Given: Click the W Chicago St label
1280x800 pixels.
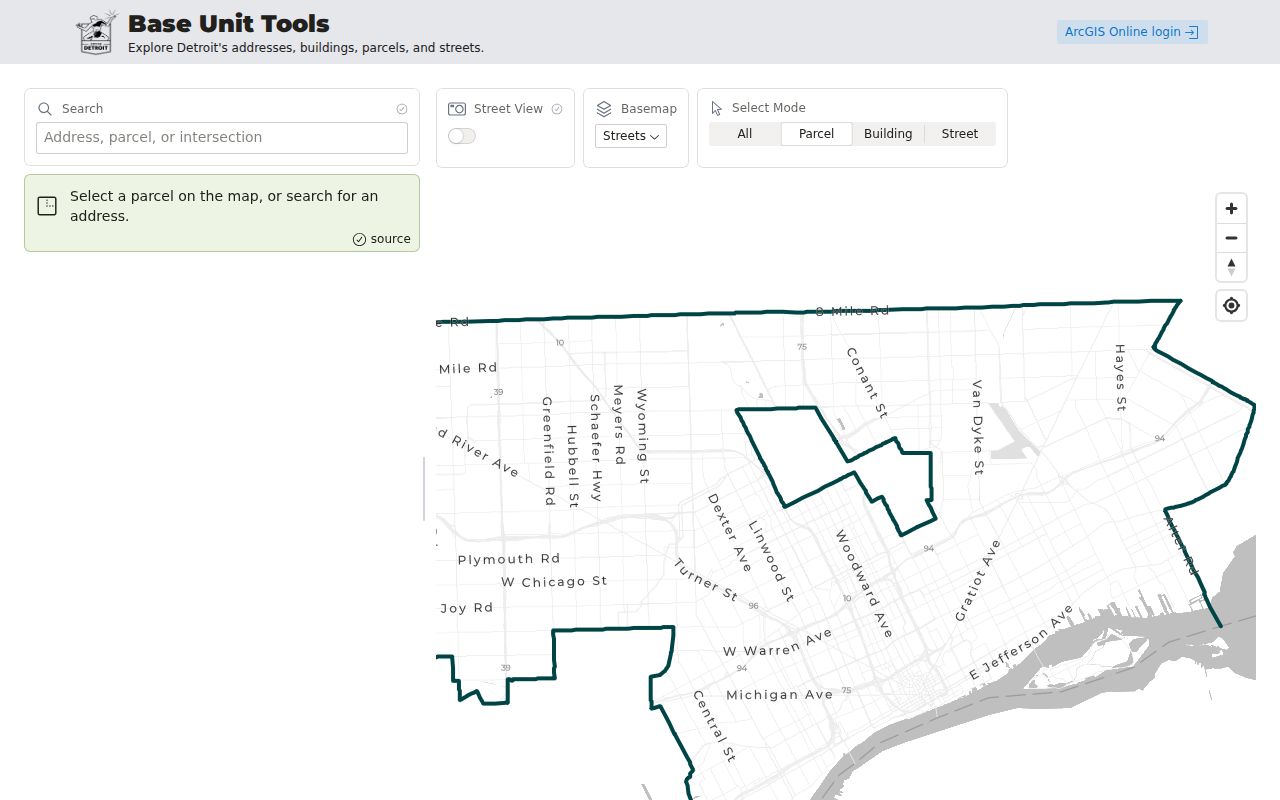Looking at the screenshot, I should click(x=554, y=582).
